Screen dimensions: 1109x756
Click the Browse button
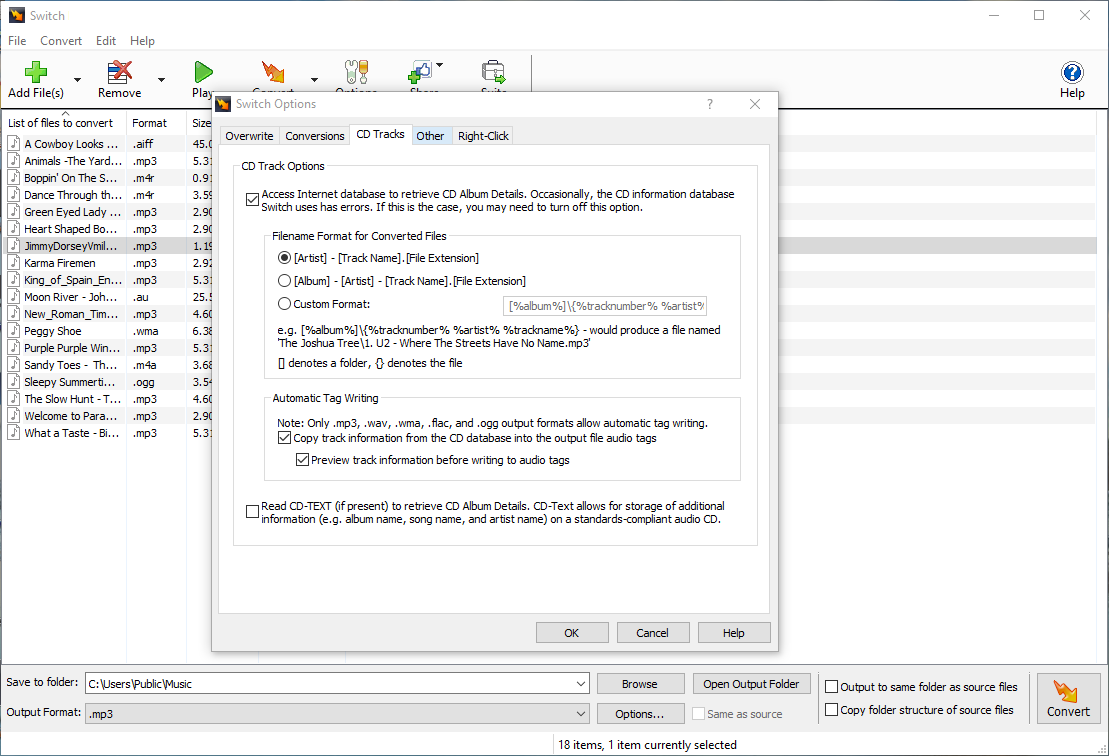tap(640, 683)
